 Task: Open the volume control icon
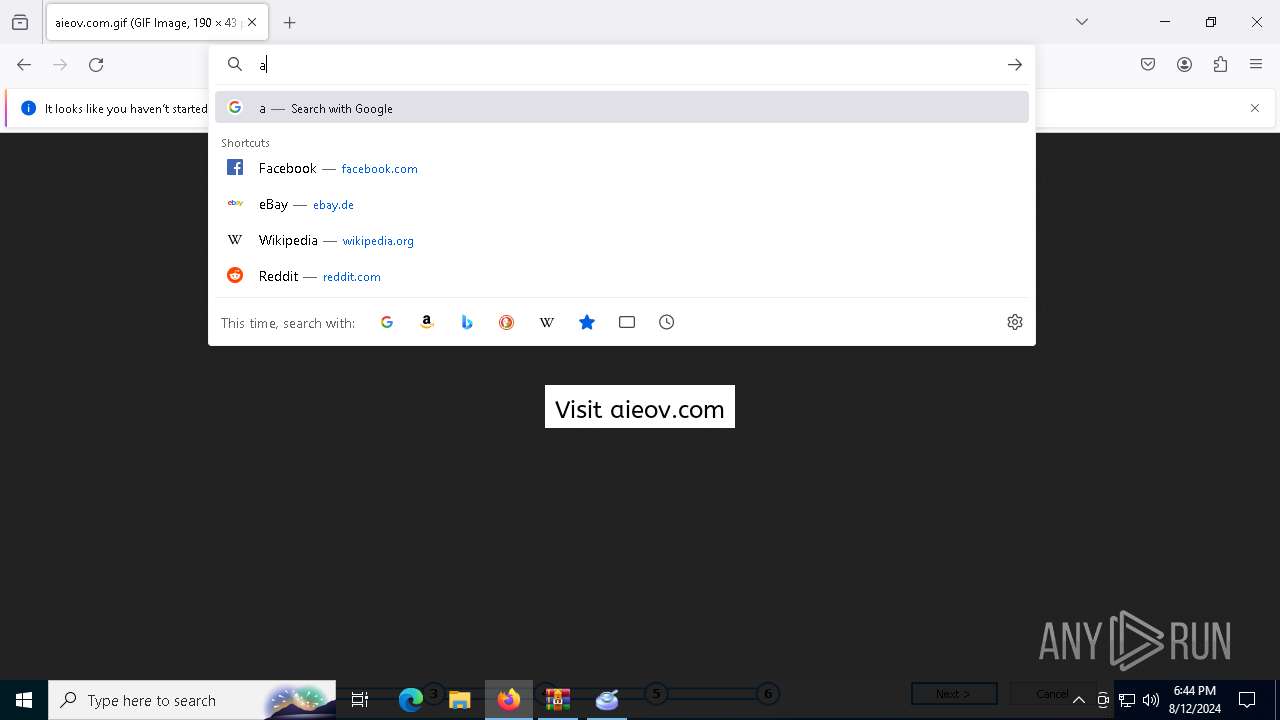1151,700
